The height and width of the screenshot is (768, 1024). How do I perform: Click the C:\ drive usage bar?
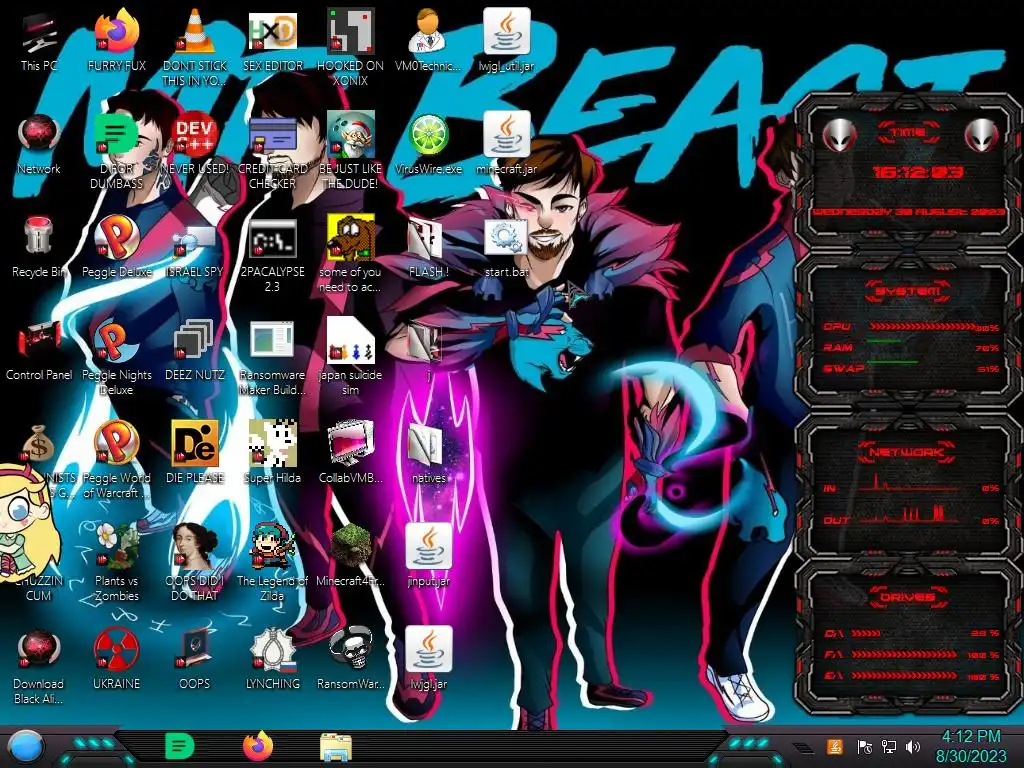click(x=866, y=633)
